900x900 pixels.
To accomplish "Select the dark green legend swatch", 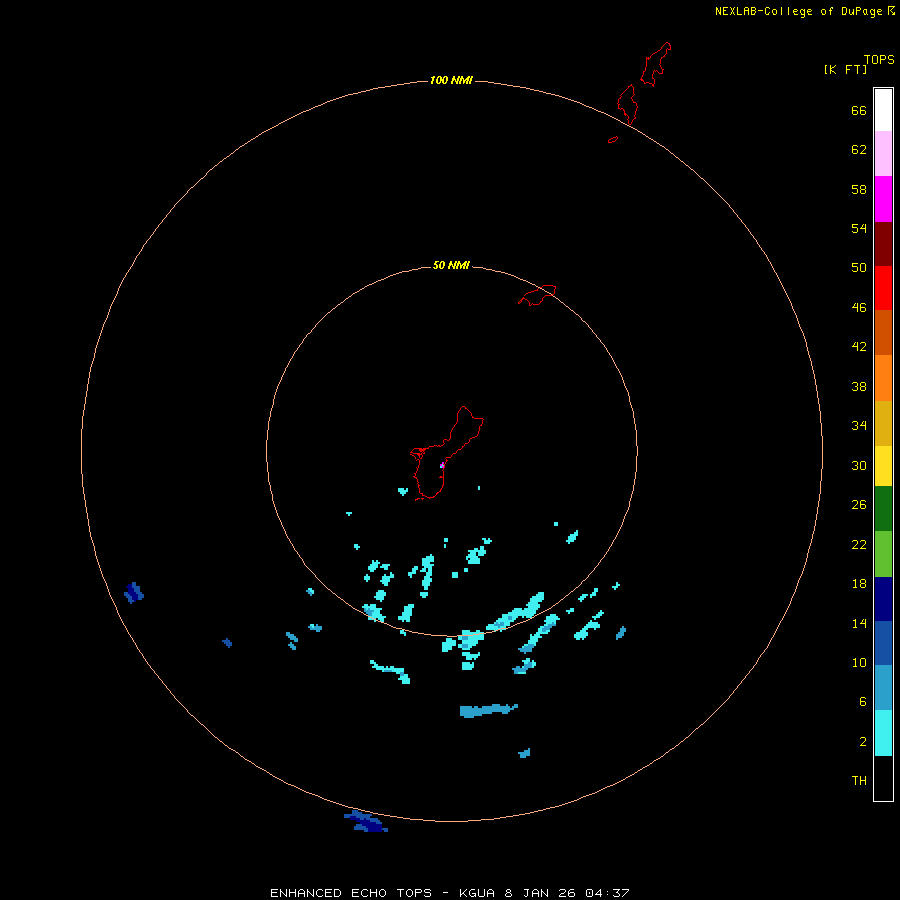I will [883, 509].
